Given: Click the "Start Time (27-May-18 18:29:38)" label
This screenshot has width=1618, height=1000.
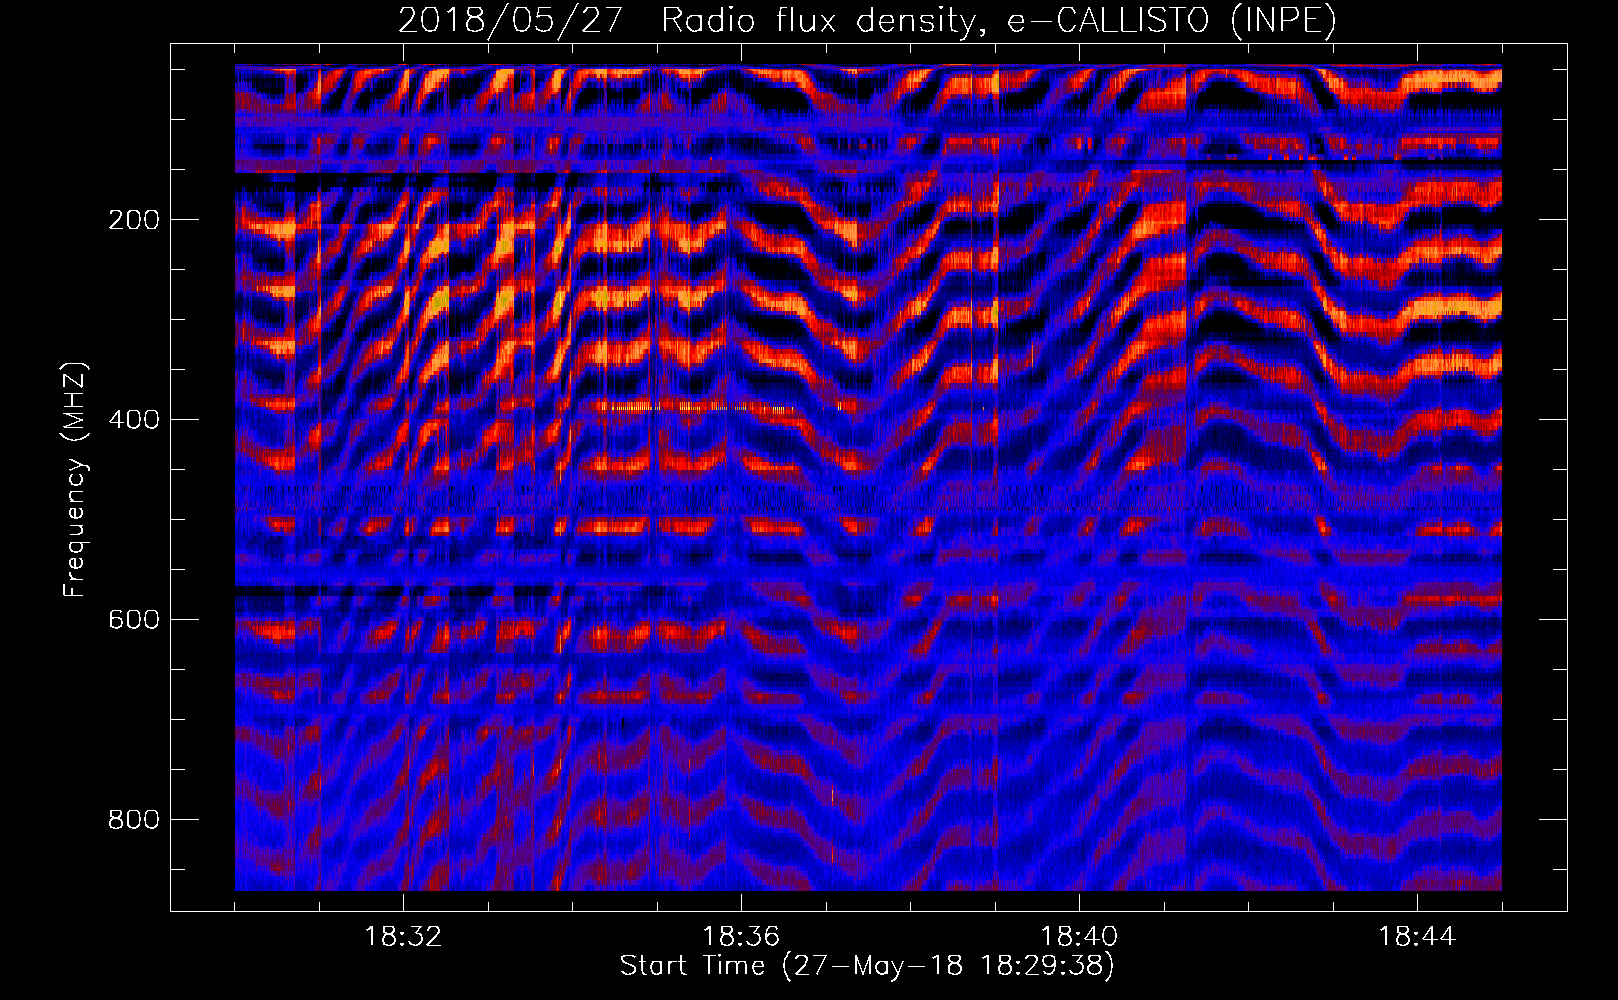Looking at the screenshot, I should click(x=867, y=965).
